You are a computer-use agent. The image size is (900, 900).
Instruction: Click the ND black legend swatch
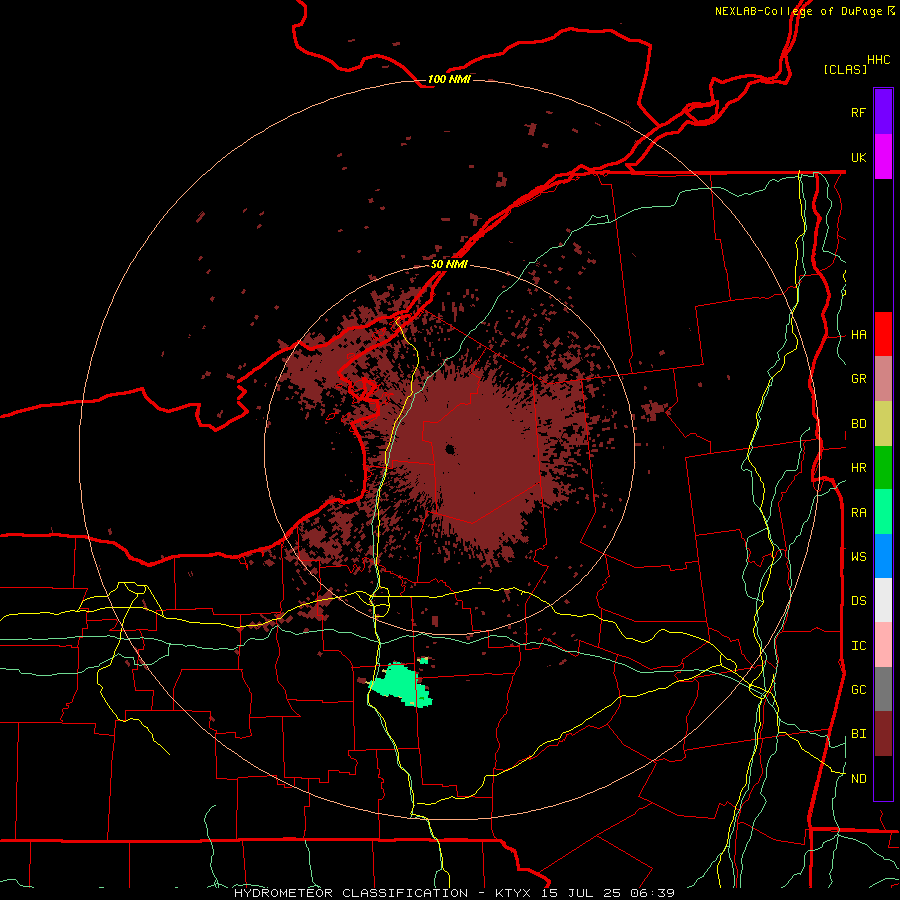[x=883, y=778]
